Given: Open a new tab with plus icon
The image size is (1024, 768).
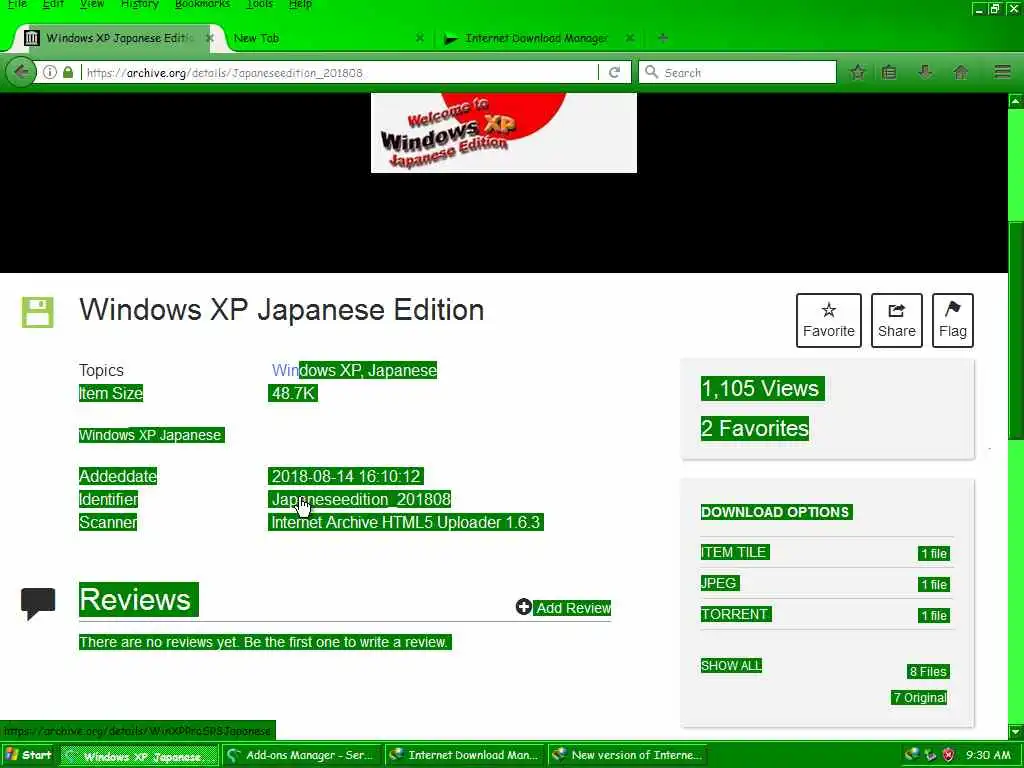Looking at the screenshot, I should point(663,38).
